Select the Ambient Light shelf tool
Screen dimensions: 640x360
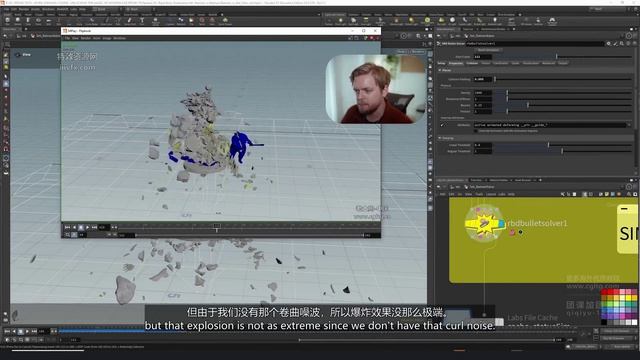coord(495,20)
